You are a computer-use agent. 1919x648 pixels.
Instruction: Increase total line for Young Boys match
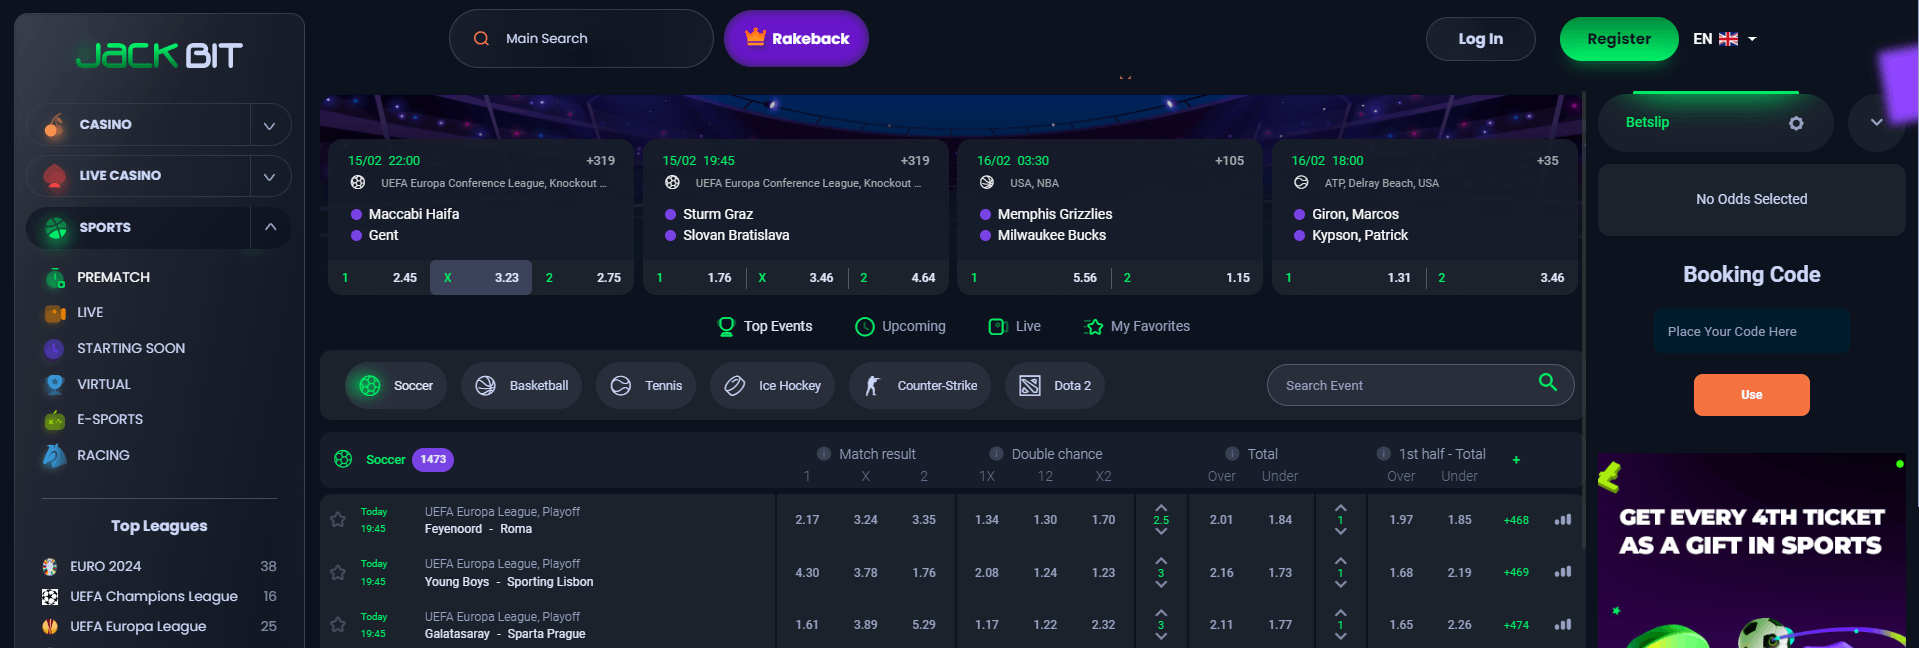(1161, 560)
